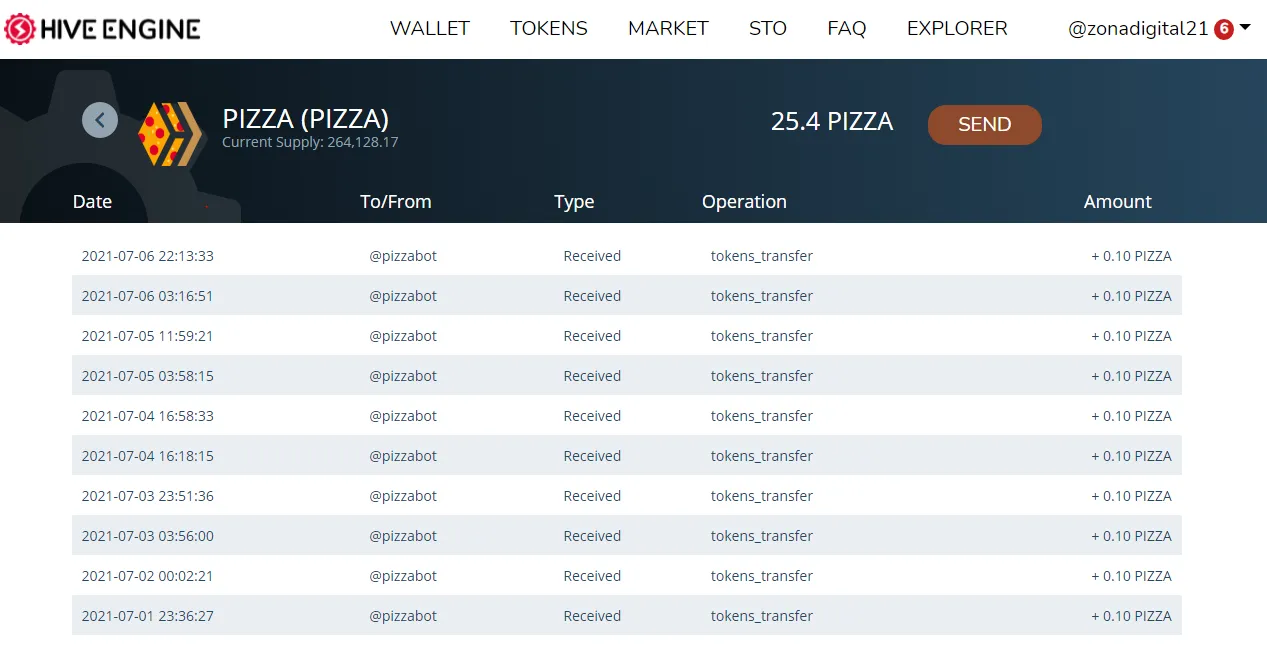Click tokens_transfer in the 22:13:33 row
1267x649 pixels.
[x=762, y=256]
